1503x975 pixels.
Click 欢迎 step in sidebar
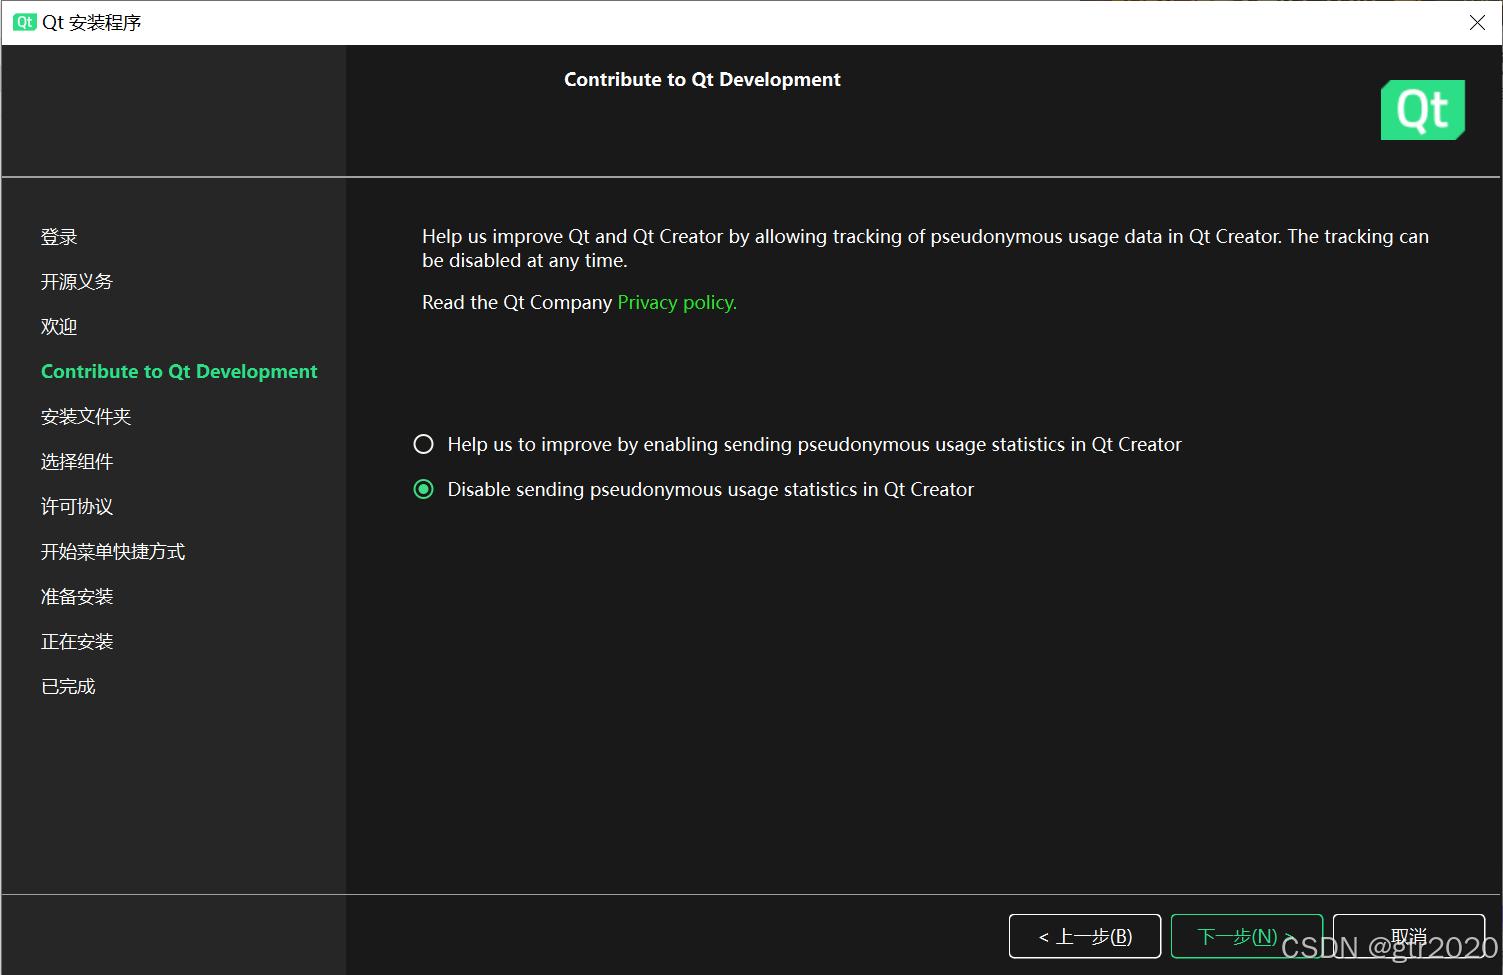tap(59, 327)
